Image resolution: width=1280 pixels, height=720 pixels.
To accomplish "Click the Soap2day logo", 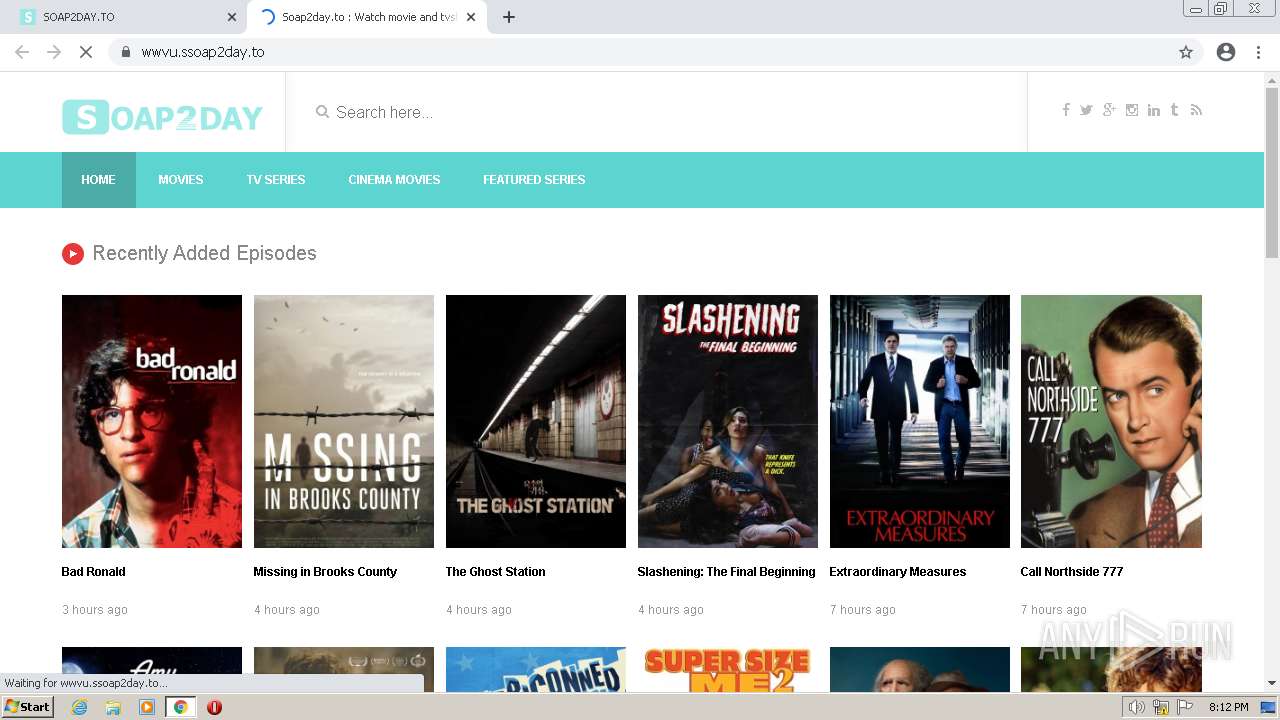I will [x=162, y=117].
